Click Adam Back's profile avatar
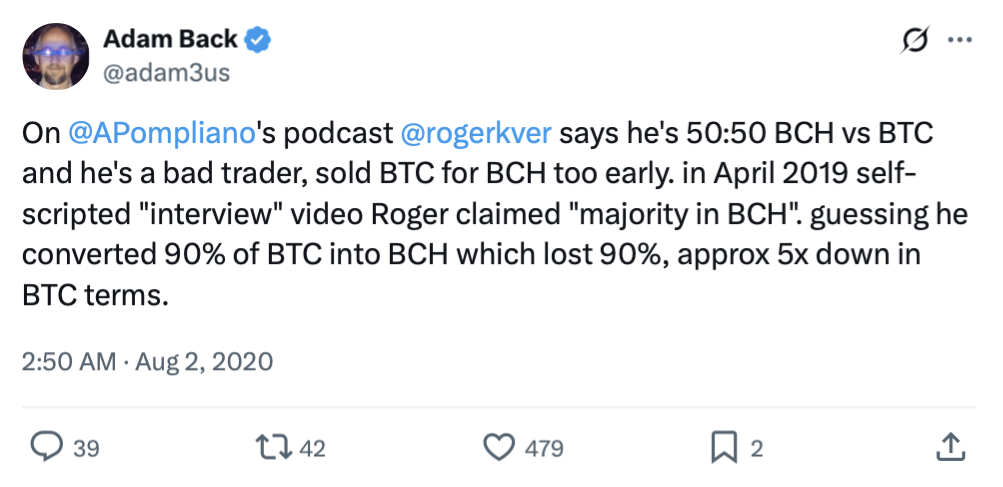 click(x=56, y=57)
